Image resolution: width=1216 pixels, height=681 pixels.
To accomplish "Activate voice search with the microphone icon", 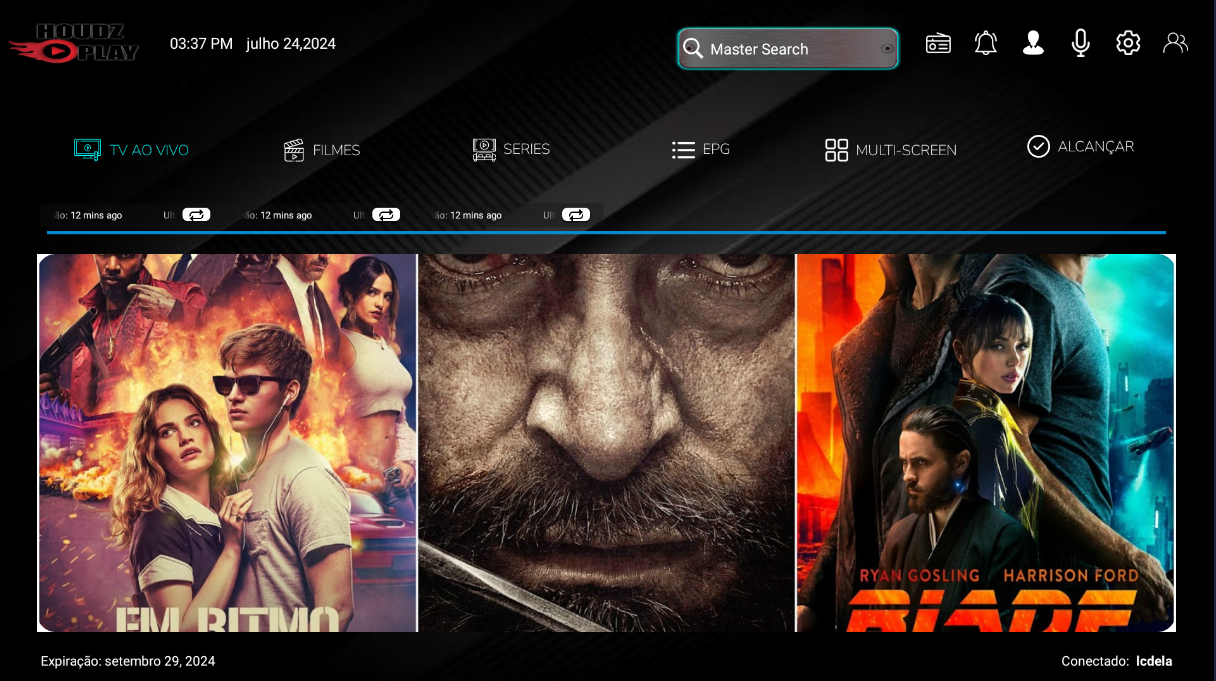I will point(1080,43).
